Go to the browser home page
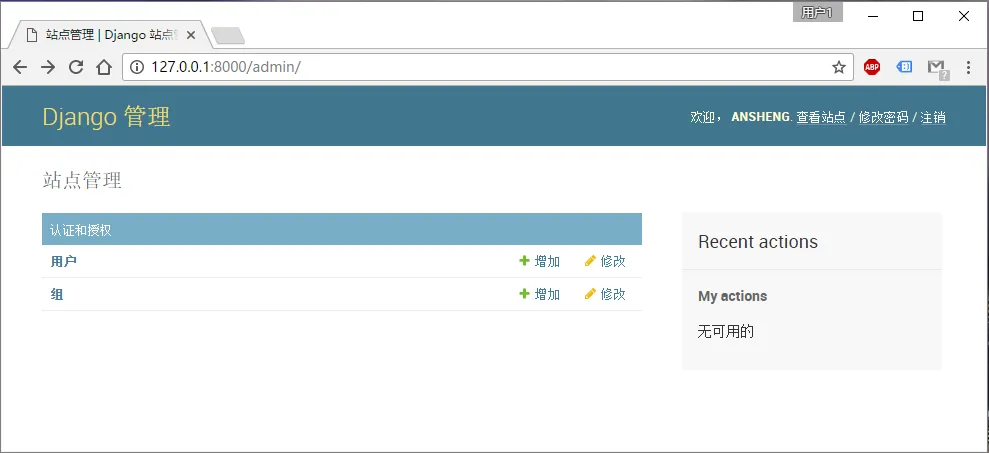 tap(104, 67)
